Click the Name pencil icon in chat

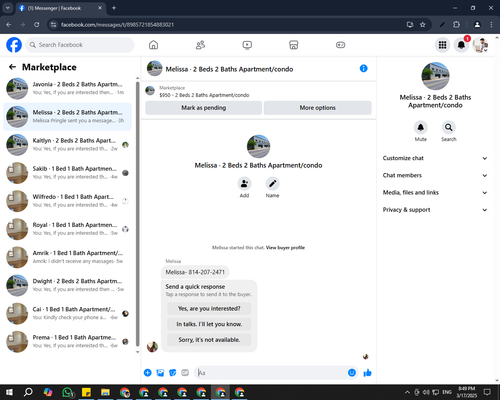(x=272, y=183)
